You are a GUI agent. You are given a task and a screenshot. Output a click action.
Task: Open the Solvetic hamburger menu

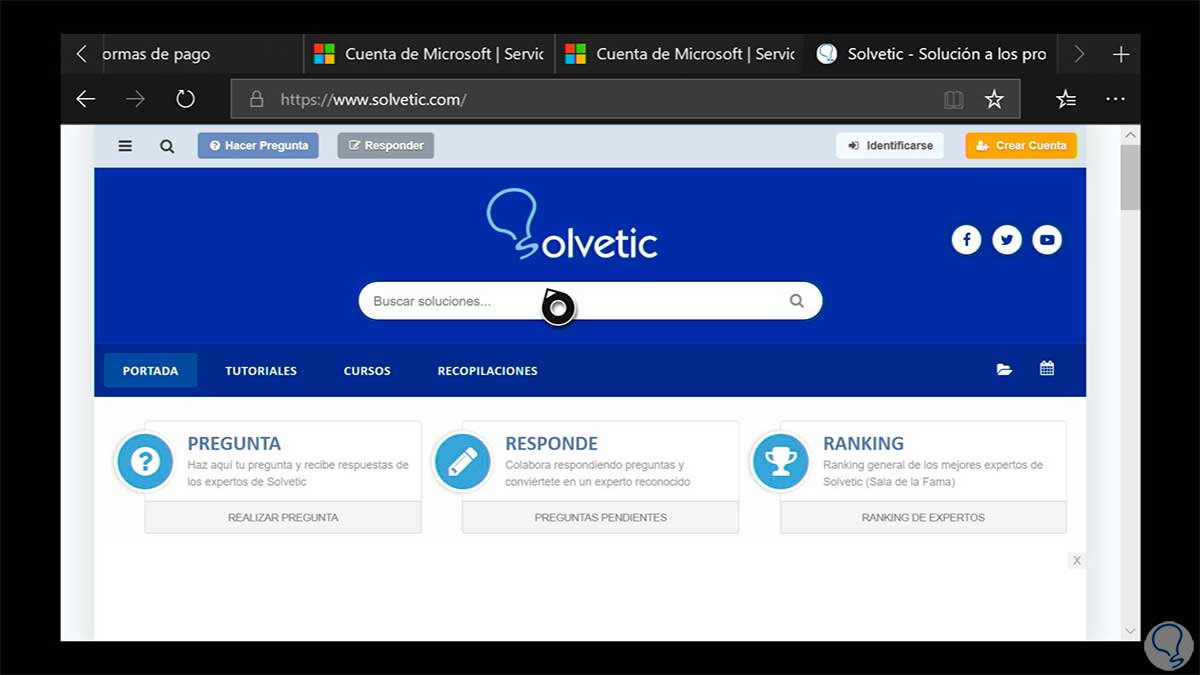point(125,146)
